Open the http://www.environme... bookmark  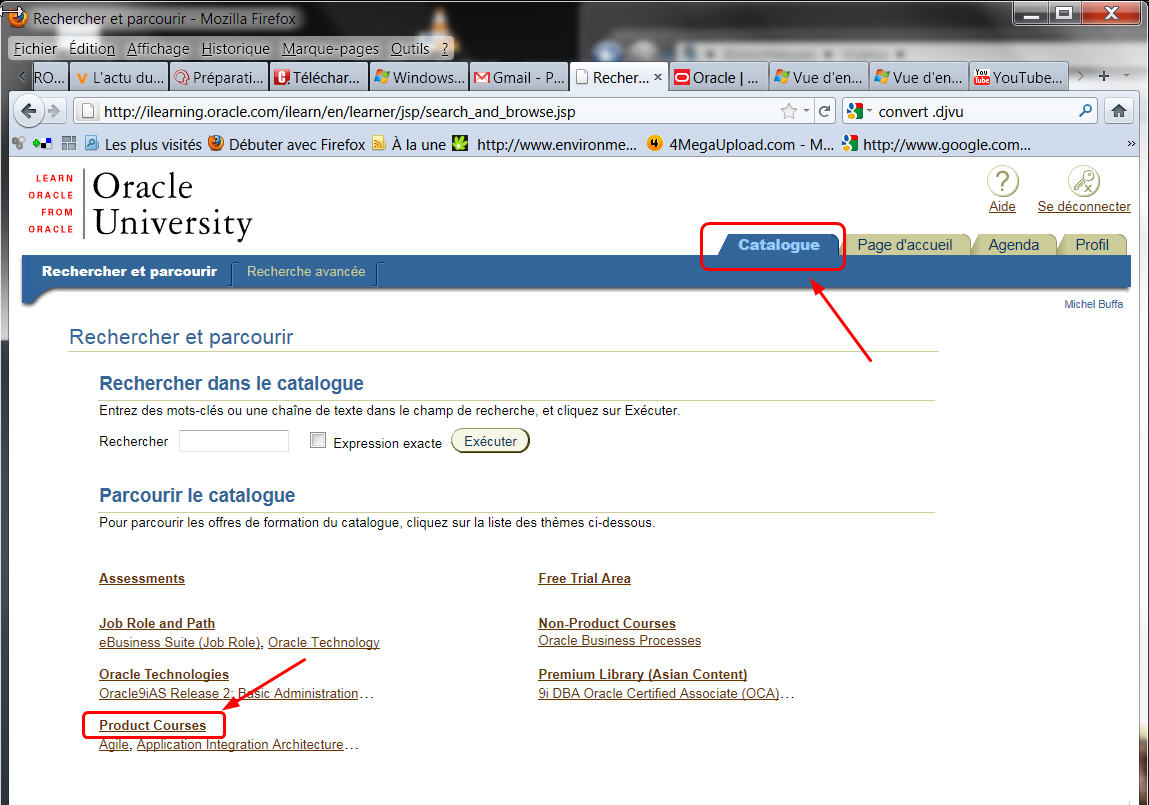544,144
